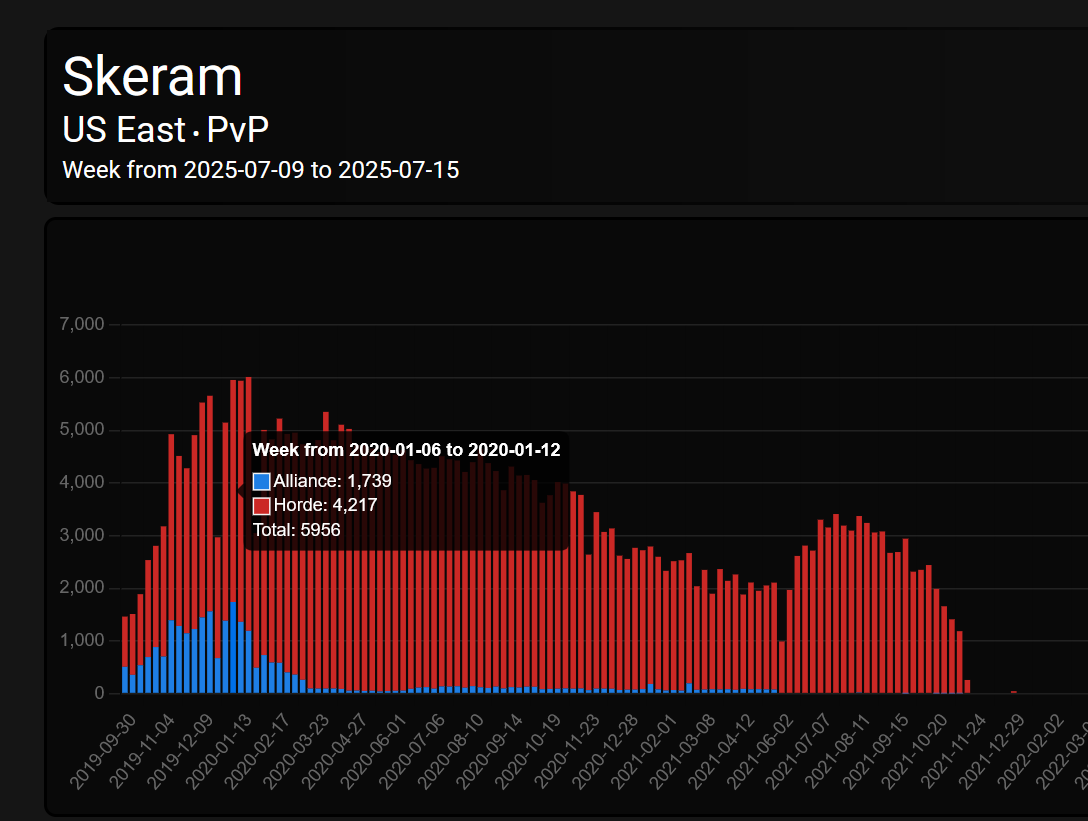Click 'Week from 2025-07-09 to 2025-07-15' text

[x=261, y=170]
